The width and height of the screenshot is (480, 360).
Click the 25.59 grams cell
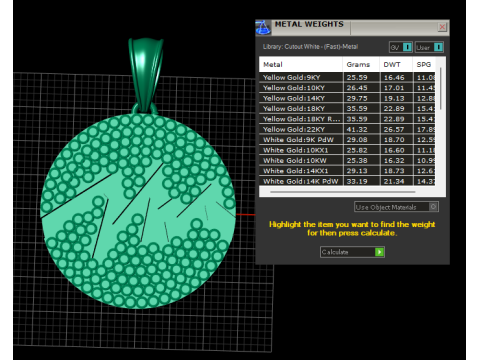coord(361,77)
